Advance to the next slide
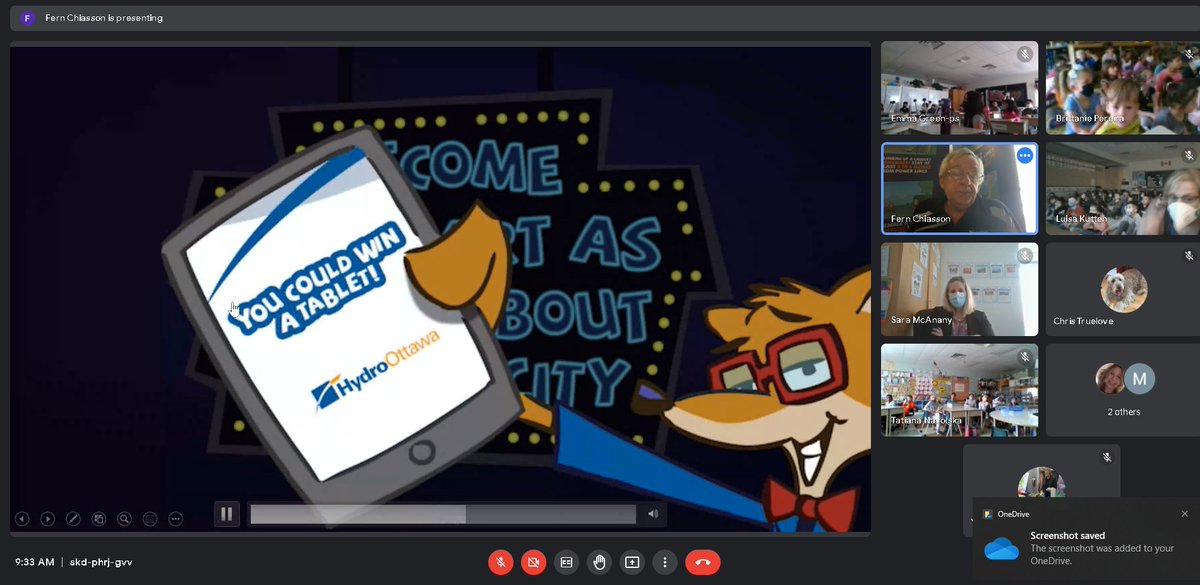 (x=47, y=519)
